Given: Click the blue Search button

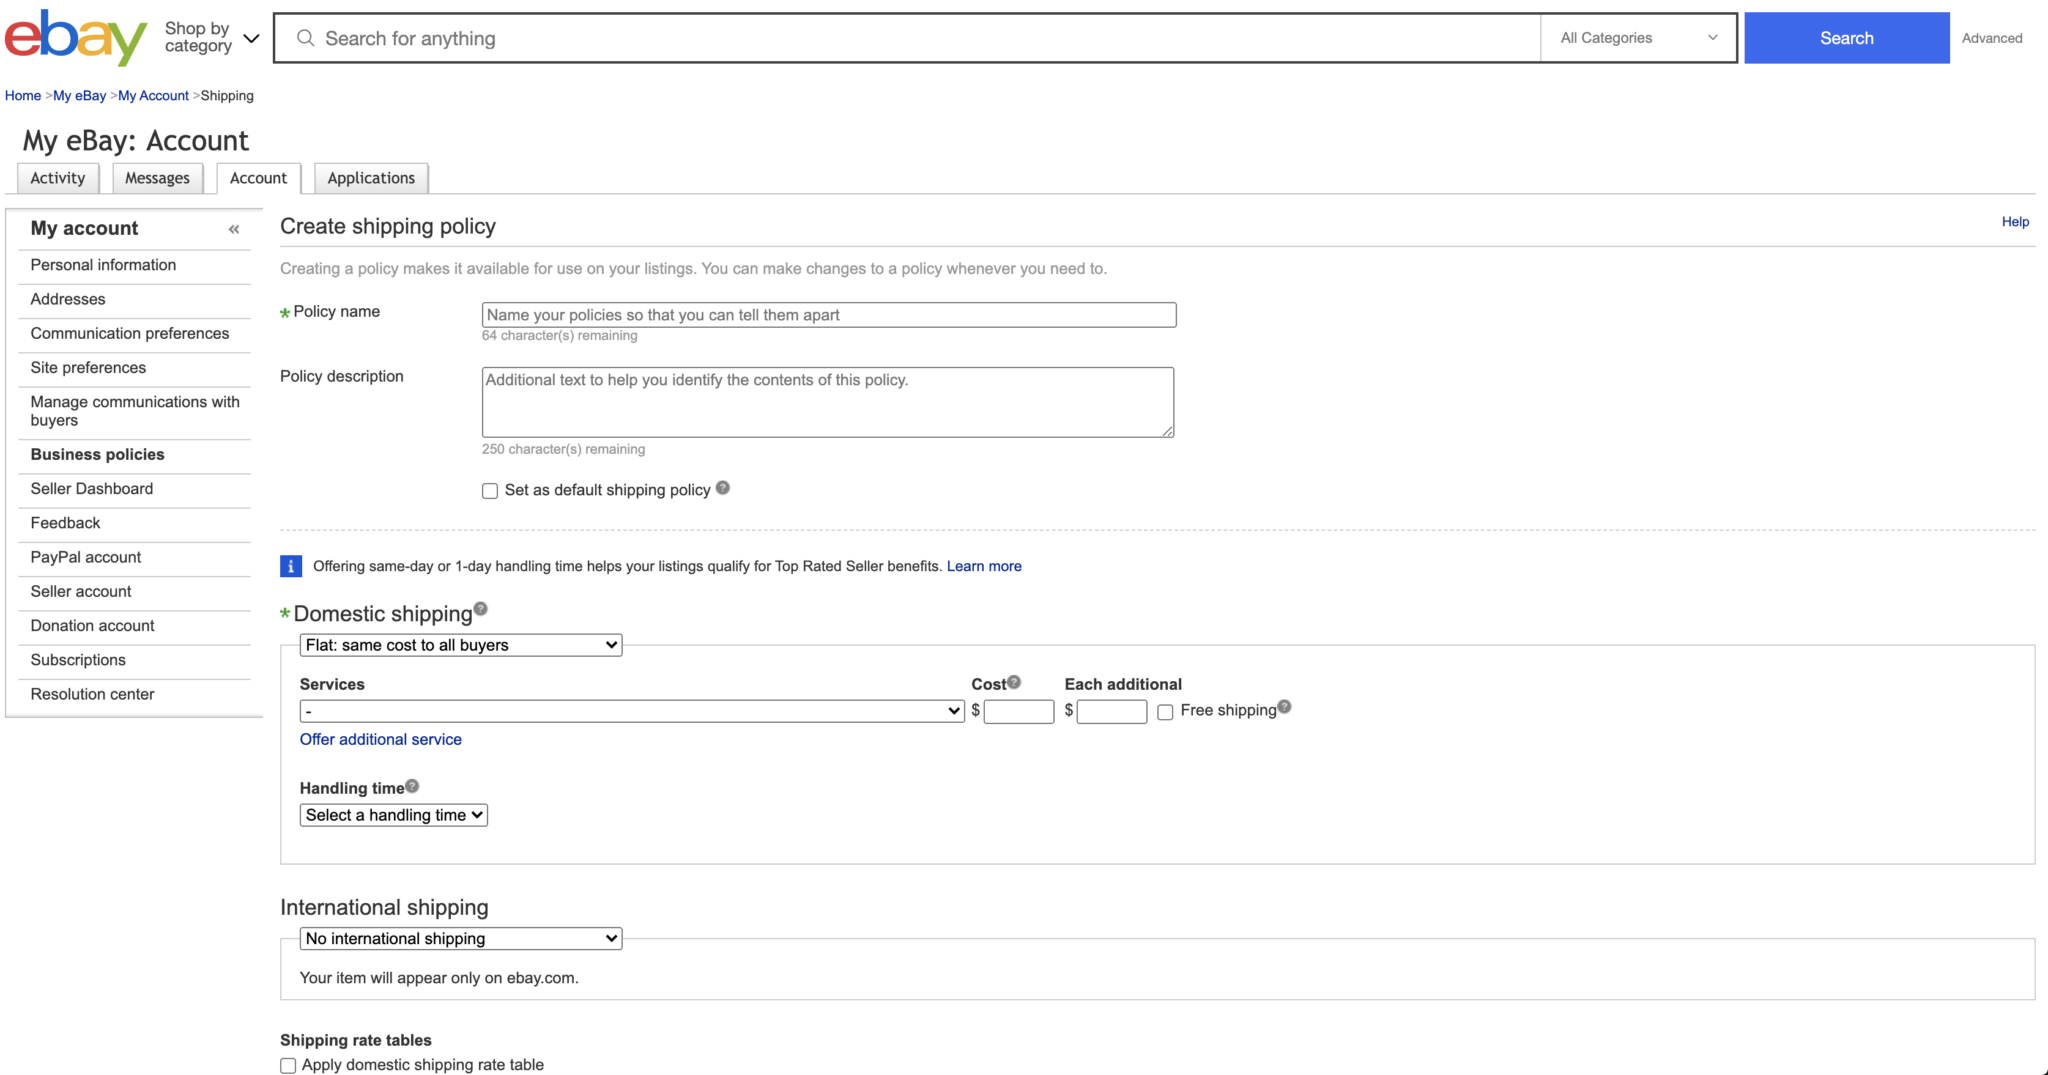Looking at the screenshot, I should 1846,38.
